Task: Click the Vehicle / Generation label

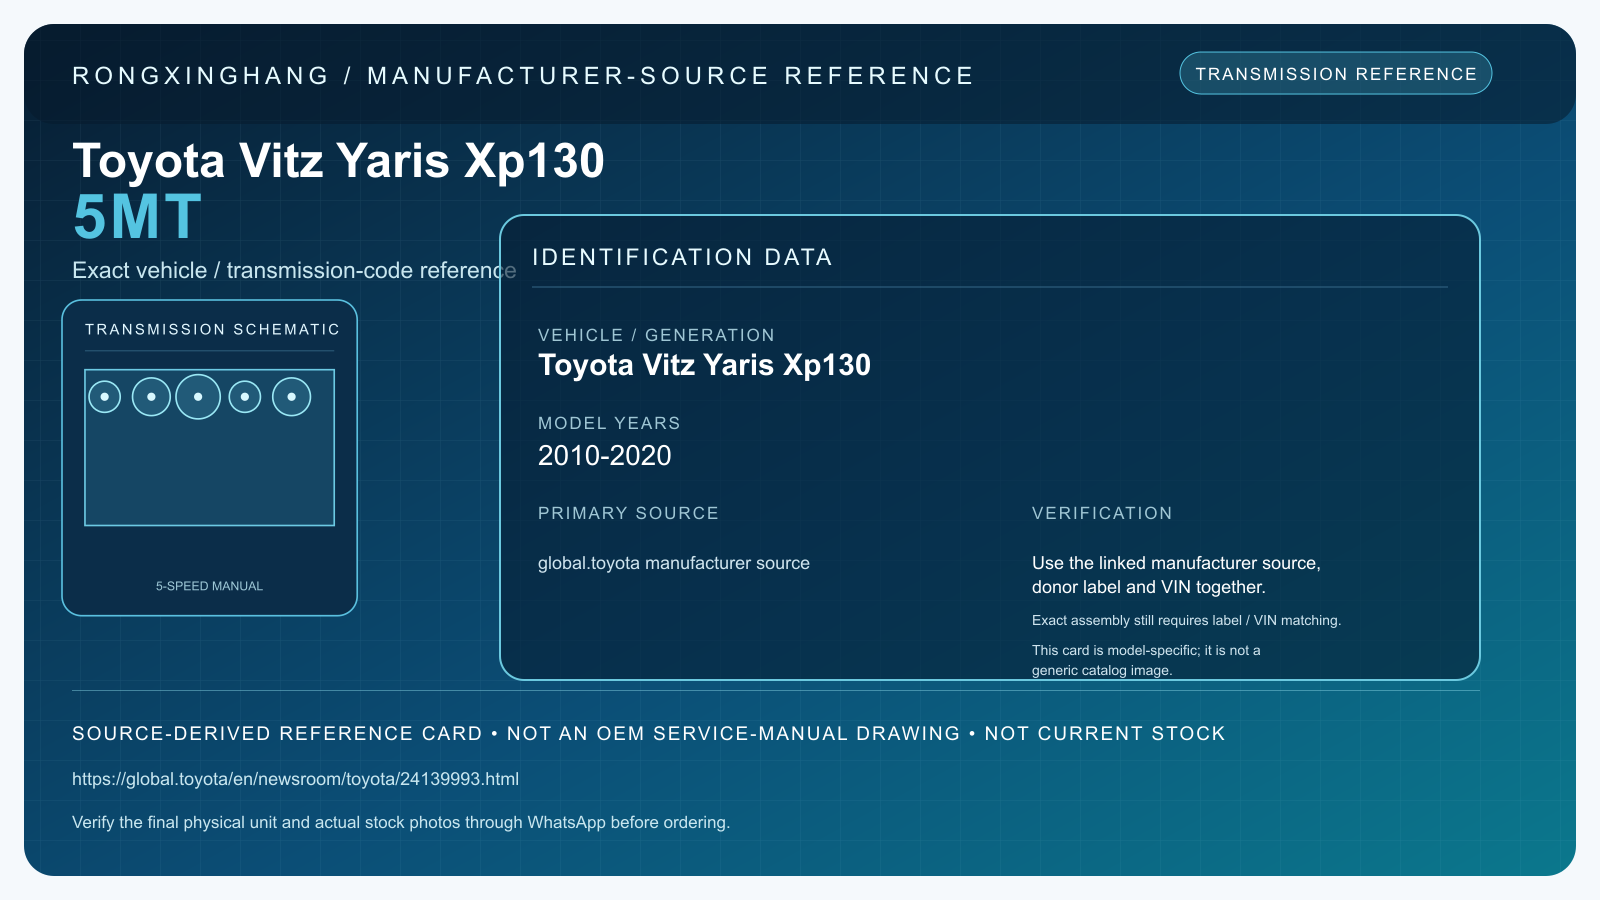Action: (656, 335)
